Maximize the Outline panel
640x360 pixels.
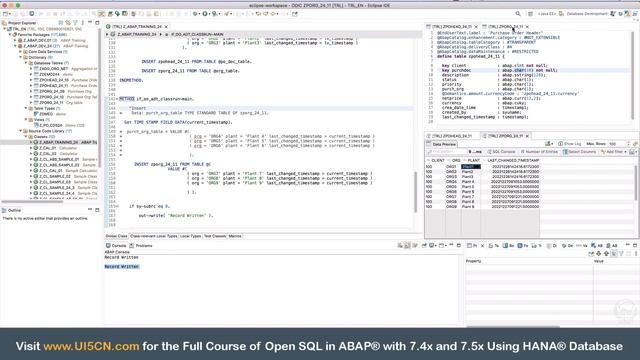pos(97,210)
